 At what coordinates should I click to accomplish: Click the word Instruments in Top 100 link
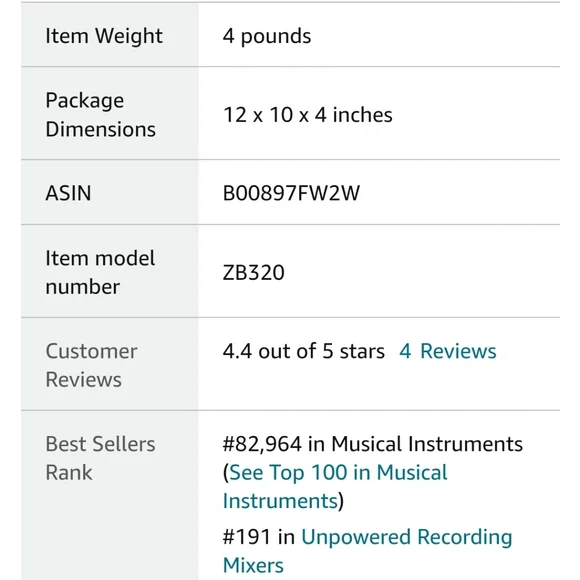click(280, 501)
